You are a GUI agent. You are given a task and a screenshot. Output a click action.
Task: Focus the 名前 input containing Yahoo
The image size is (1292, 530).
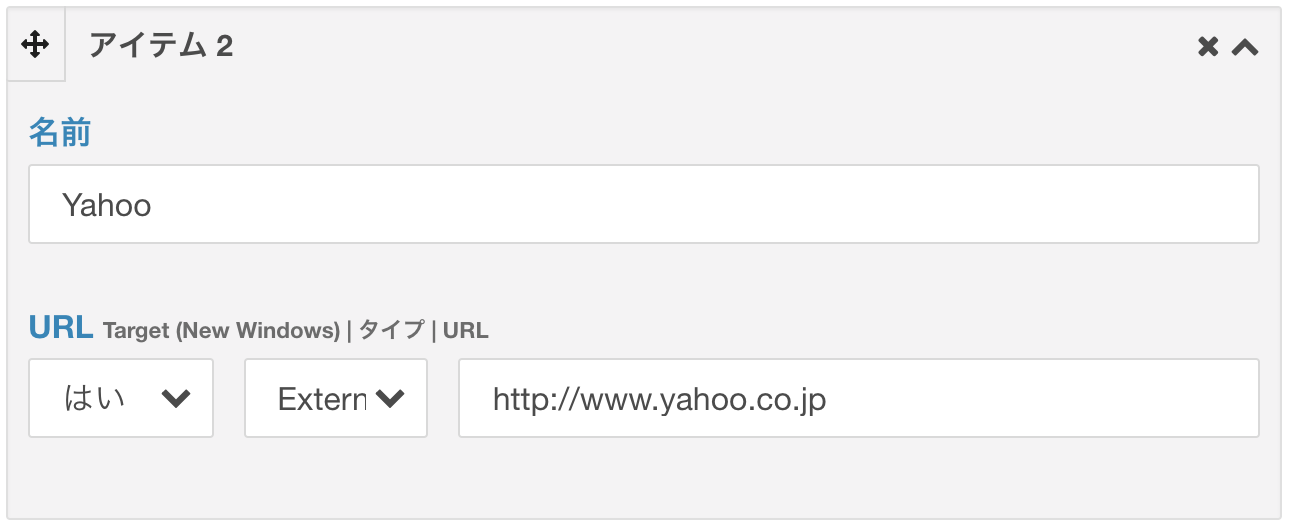coord(643,204)
